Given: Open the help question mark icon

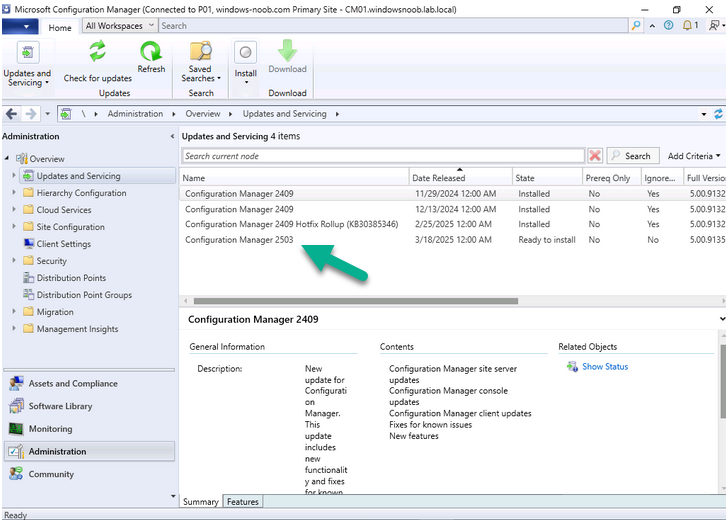Looking at the screenshot, I should tap(668, 25).
